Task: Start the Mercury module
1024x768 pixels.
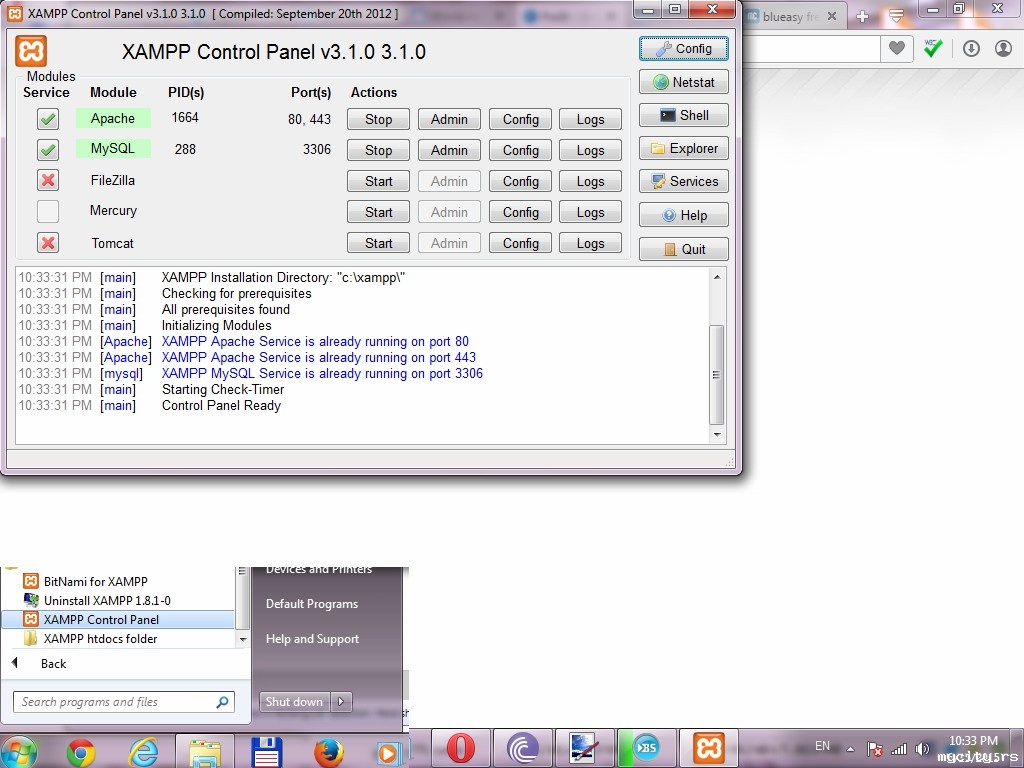Action: [x=378, y=212]
